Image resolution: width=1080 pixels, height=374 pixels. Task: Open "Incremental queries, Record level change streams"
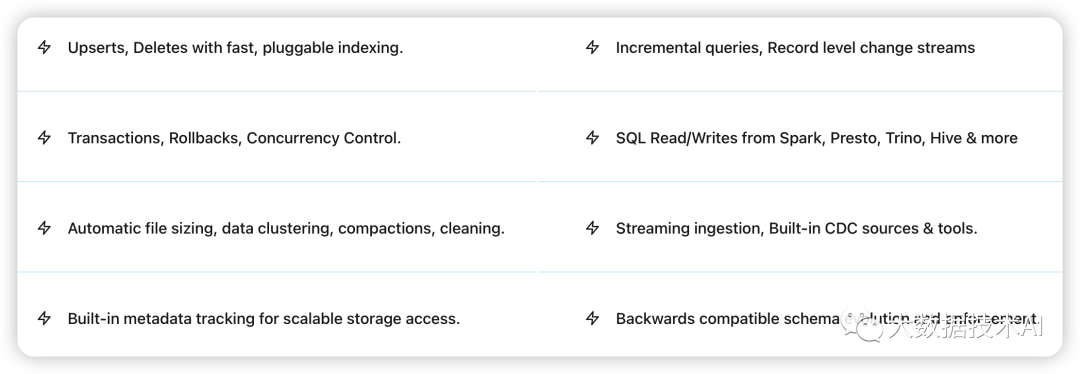pyautogui.click(x=796, y=48)
